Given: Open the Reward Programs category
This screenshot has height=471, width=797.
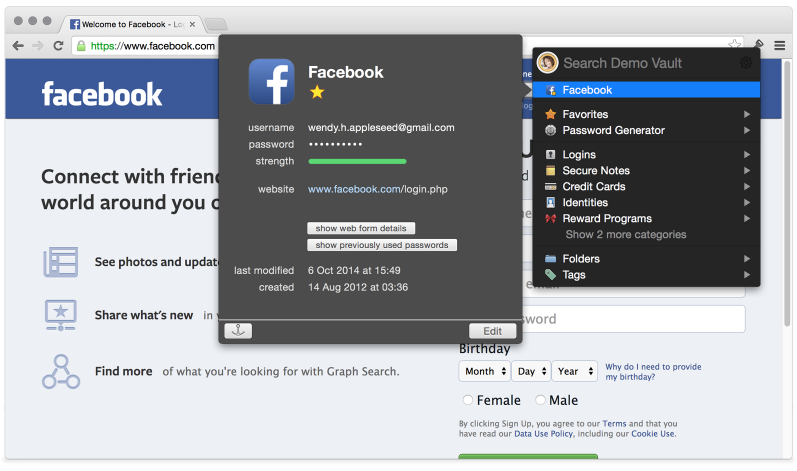Looking at the screenshot, I should point(646,218).
